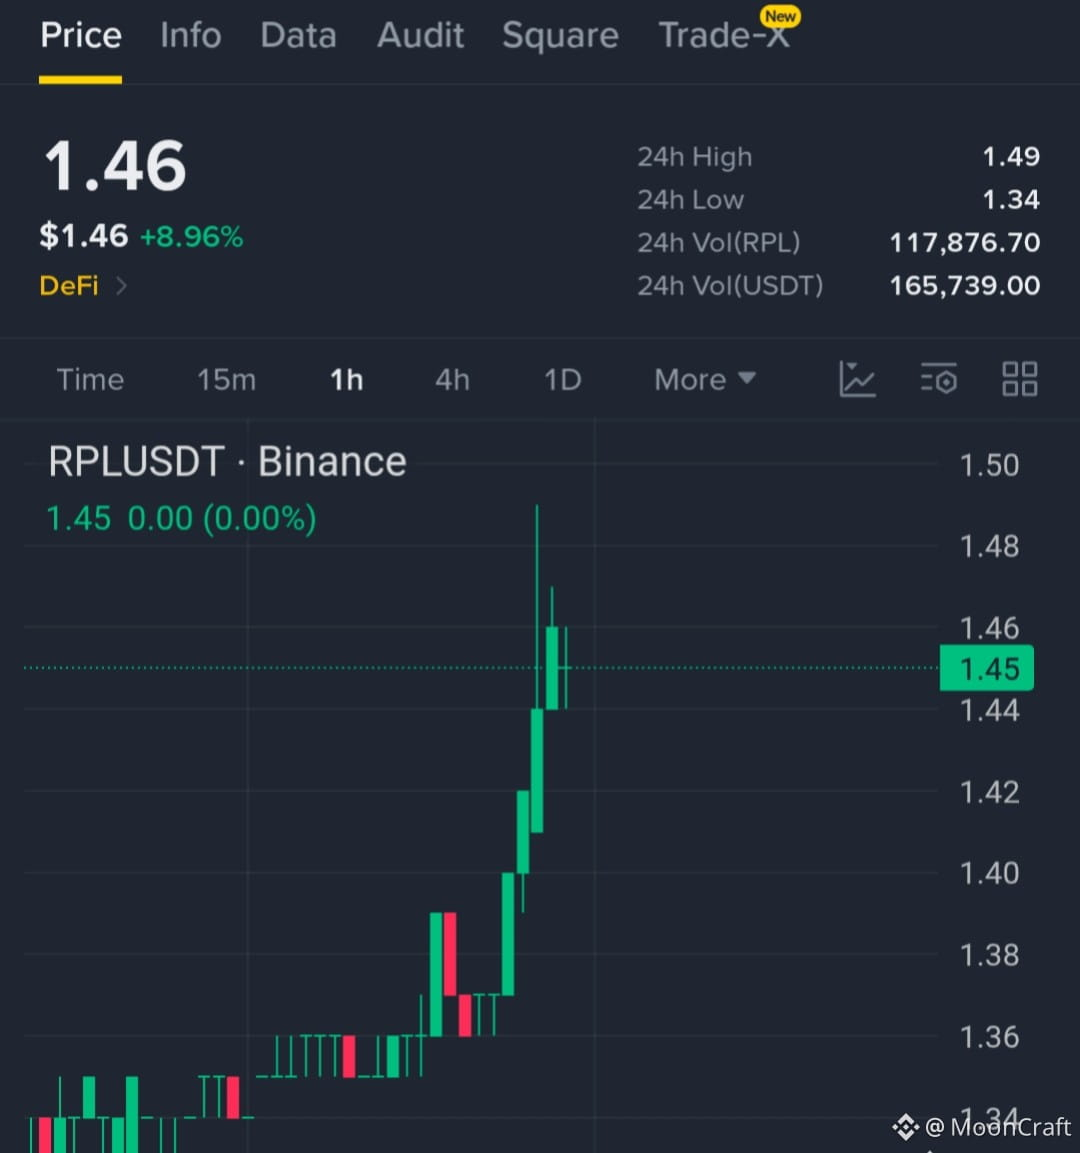Open the chart indicators line-graph icon
The height and width of the screenshot is (1153, 1080).
pyautogui.click(x=857, y=379)
